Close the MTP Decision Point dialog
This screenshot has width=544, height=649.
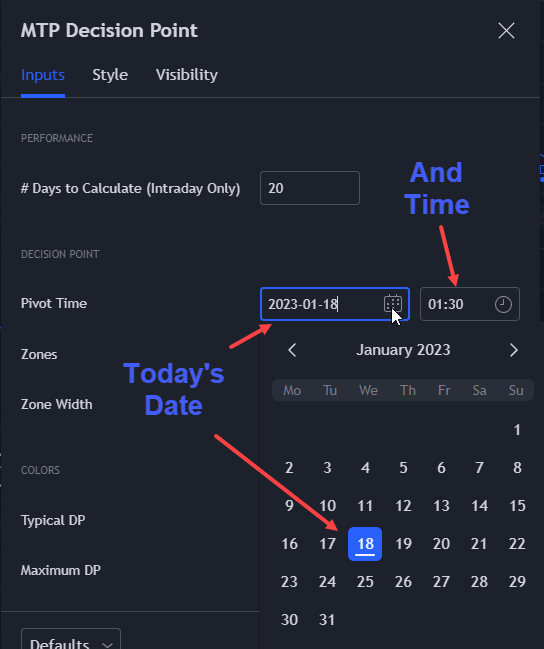pos(506,31)
